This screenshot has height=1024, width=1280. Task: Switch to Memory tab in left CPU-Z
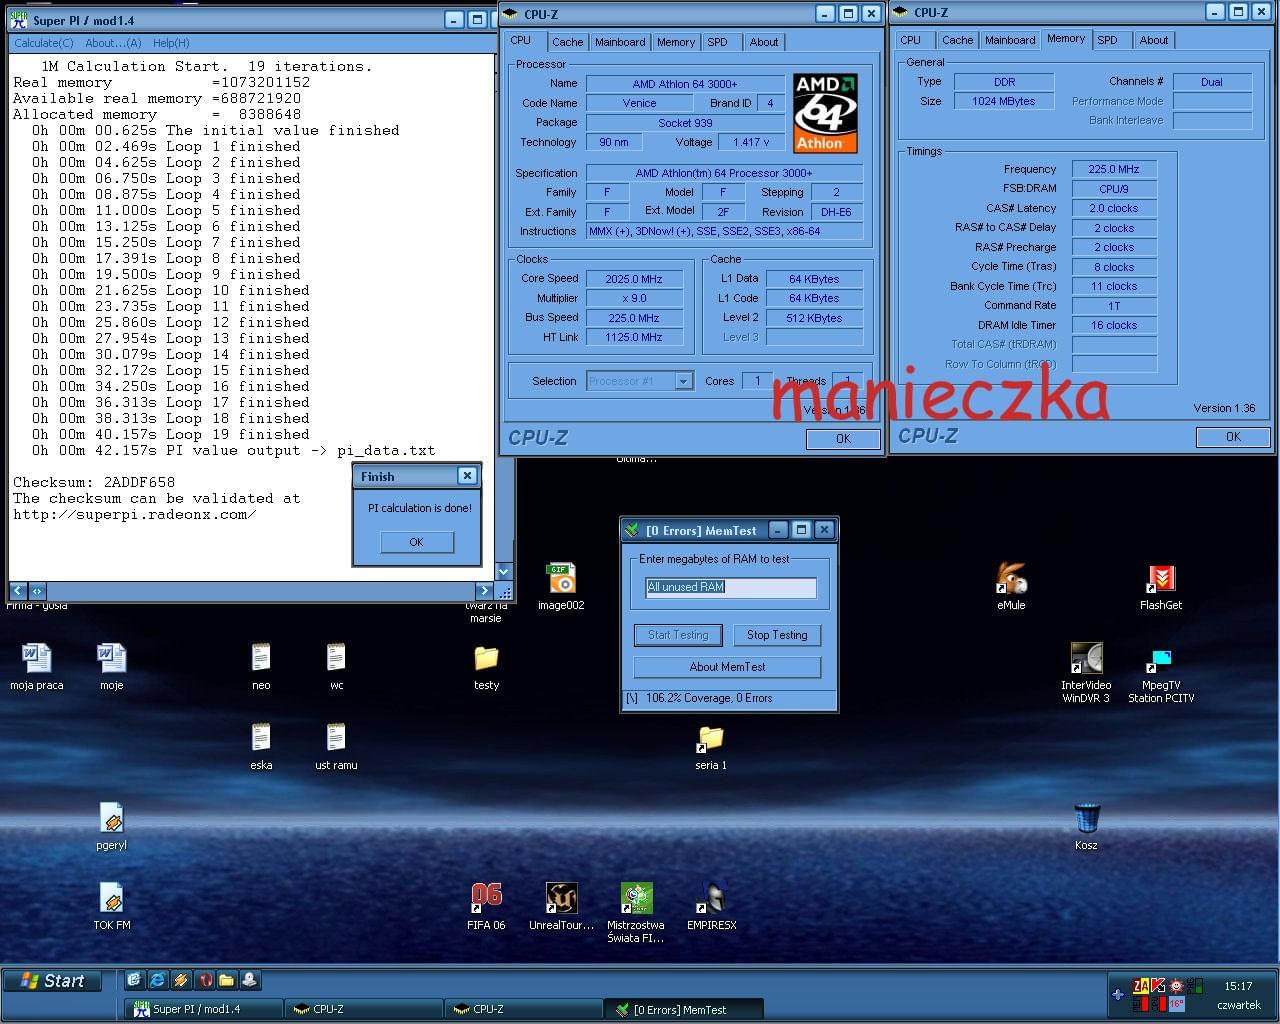coord(676,42)
